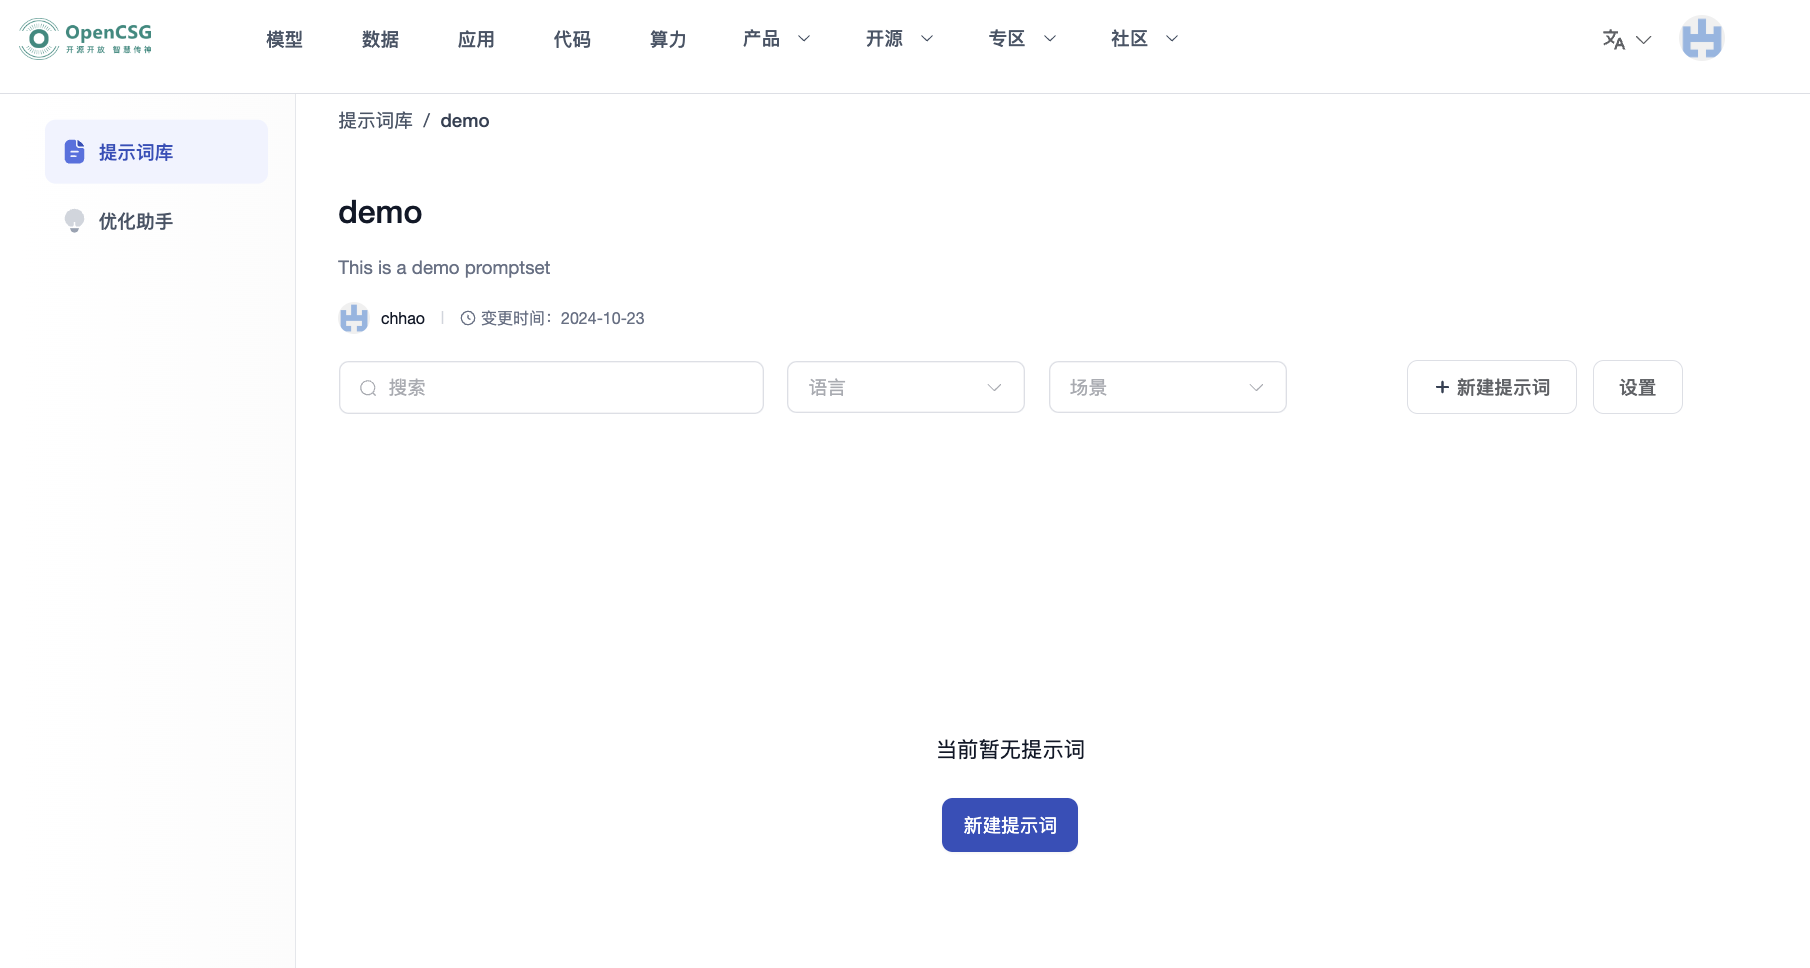The height and width of the screenshot is (968, 1810).
Task: Open the 社区 community menu
Action: [1144, 39]
